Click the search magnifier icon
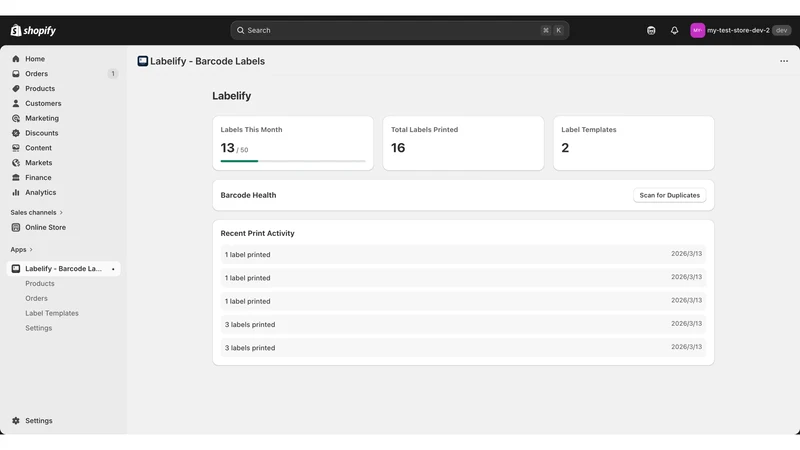The image size is (800, 450). [240, 30]
